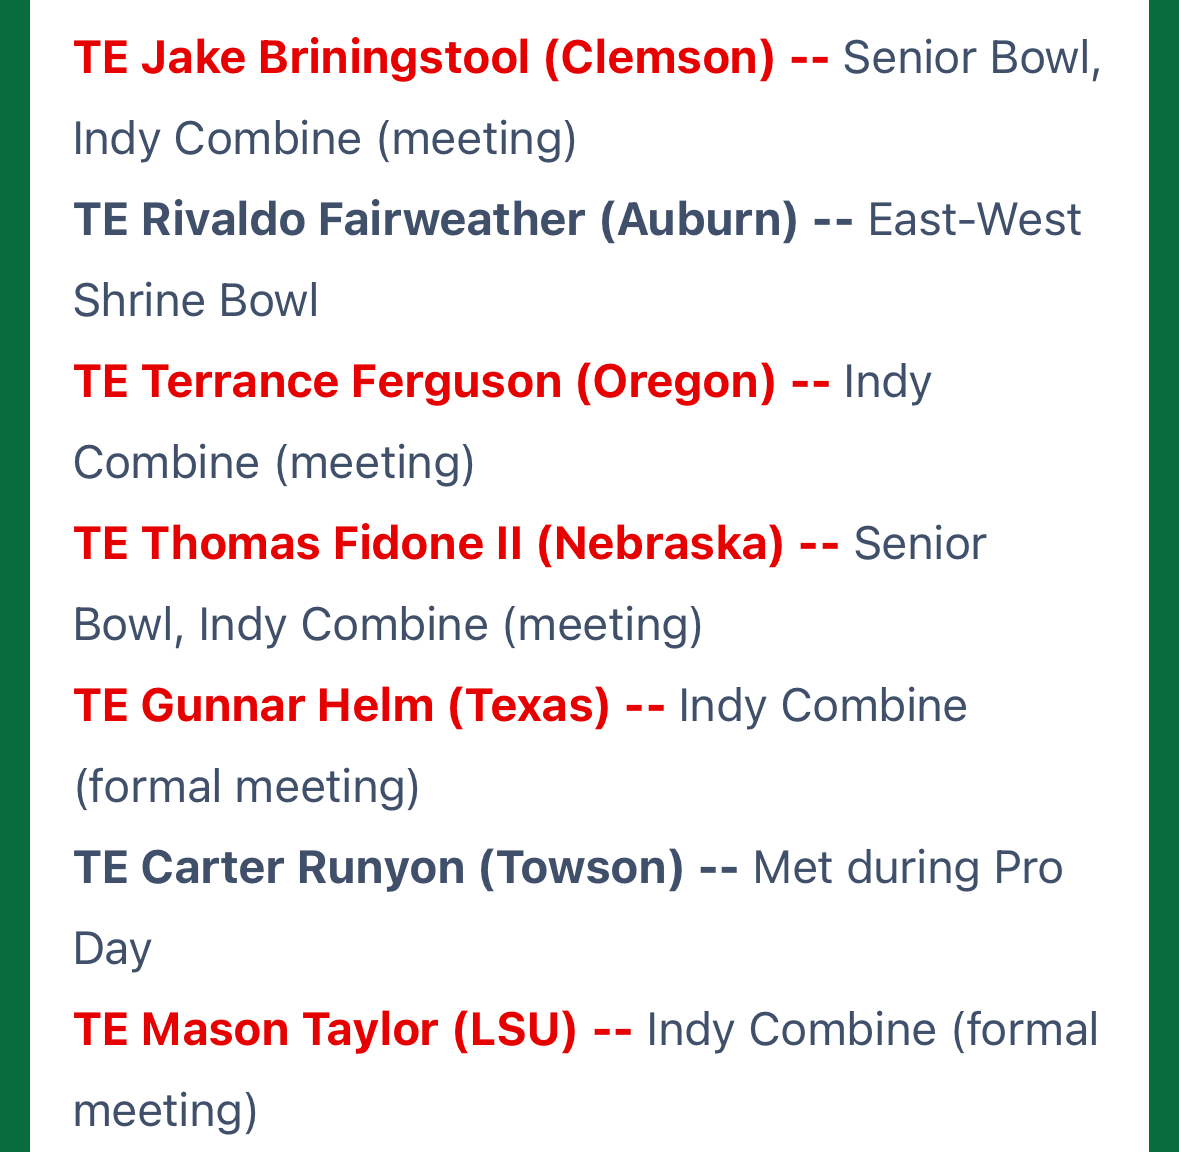The image size is (1179, 1152).
Task: Click the left green page border
Action: (14, 576)
